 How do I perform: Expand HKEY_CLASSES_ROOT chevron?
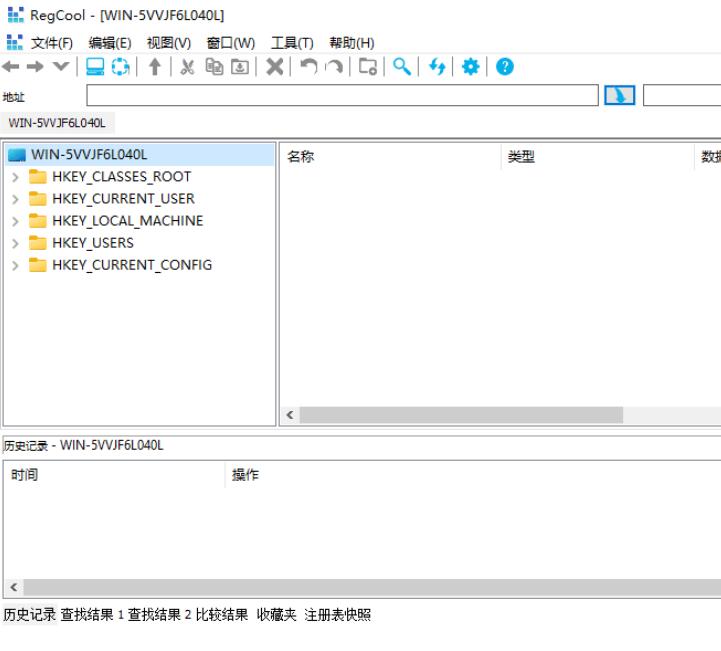(15, 177)
